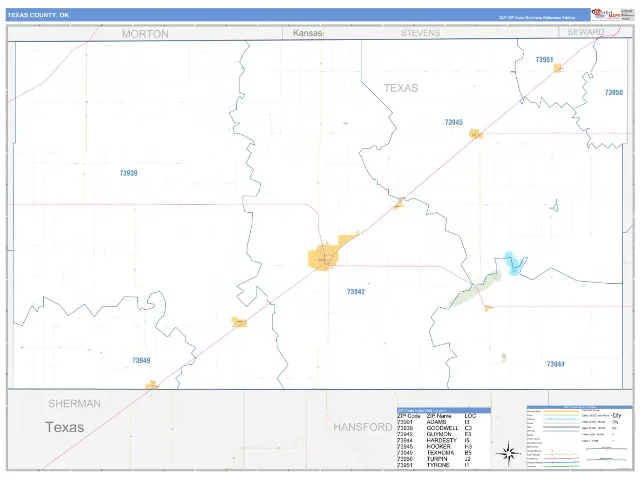
Task: Click the TYRONE row in ZIP index
Action: coord(444,465)
